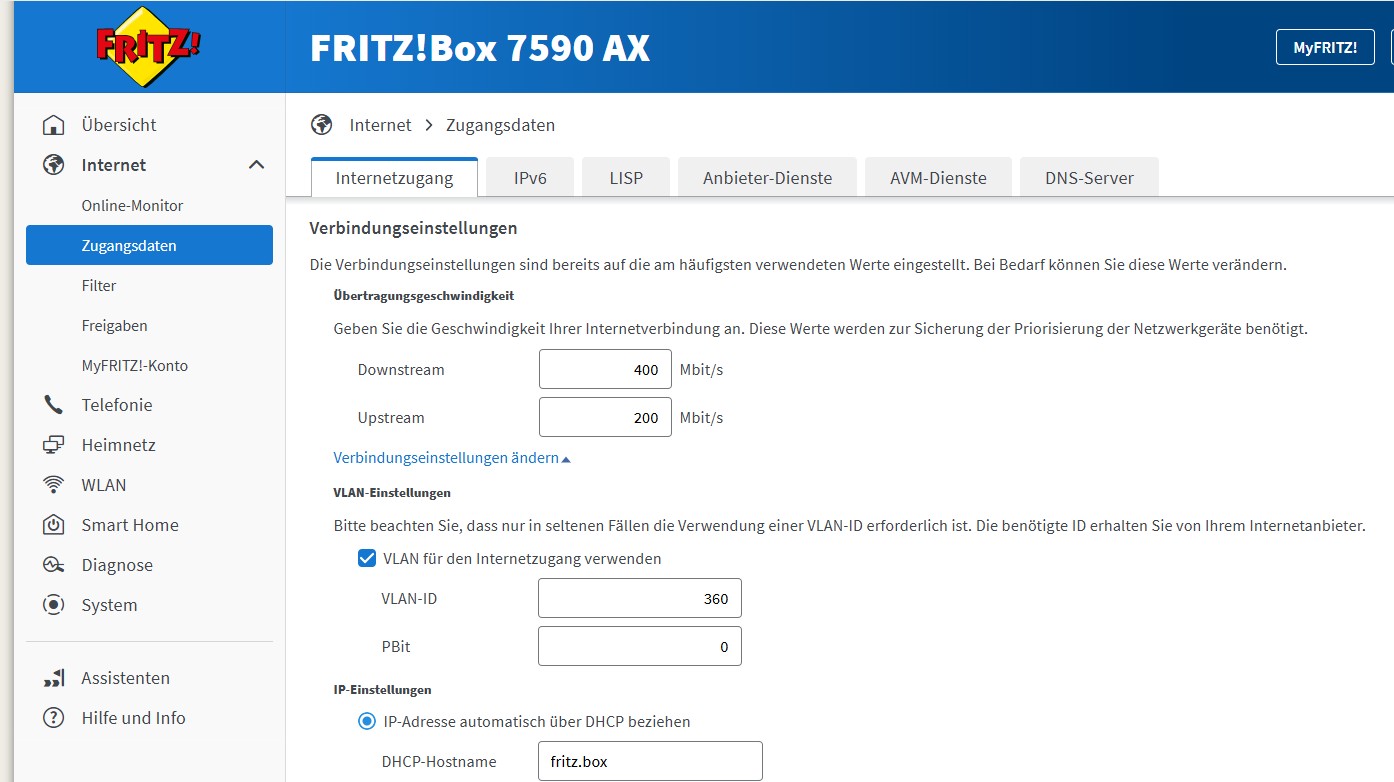Click the Heimnetz network devices icon

[x=53, y=445]
